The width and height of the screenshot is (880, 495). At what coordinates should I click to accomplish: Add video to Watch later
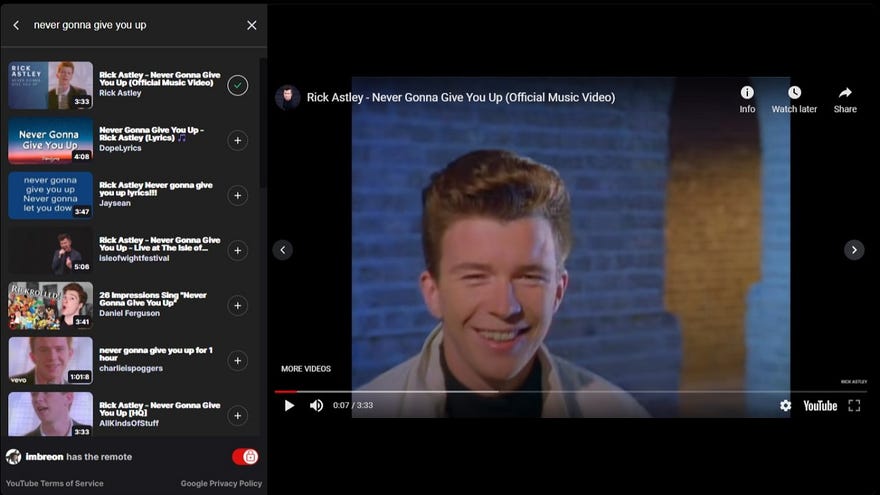point(794,98)
